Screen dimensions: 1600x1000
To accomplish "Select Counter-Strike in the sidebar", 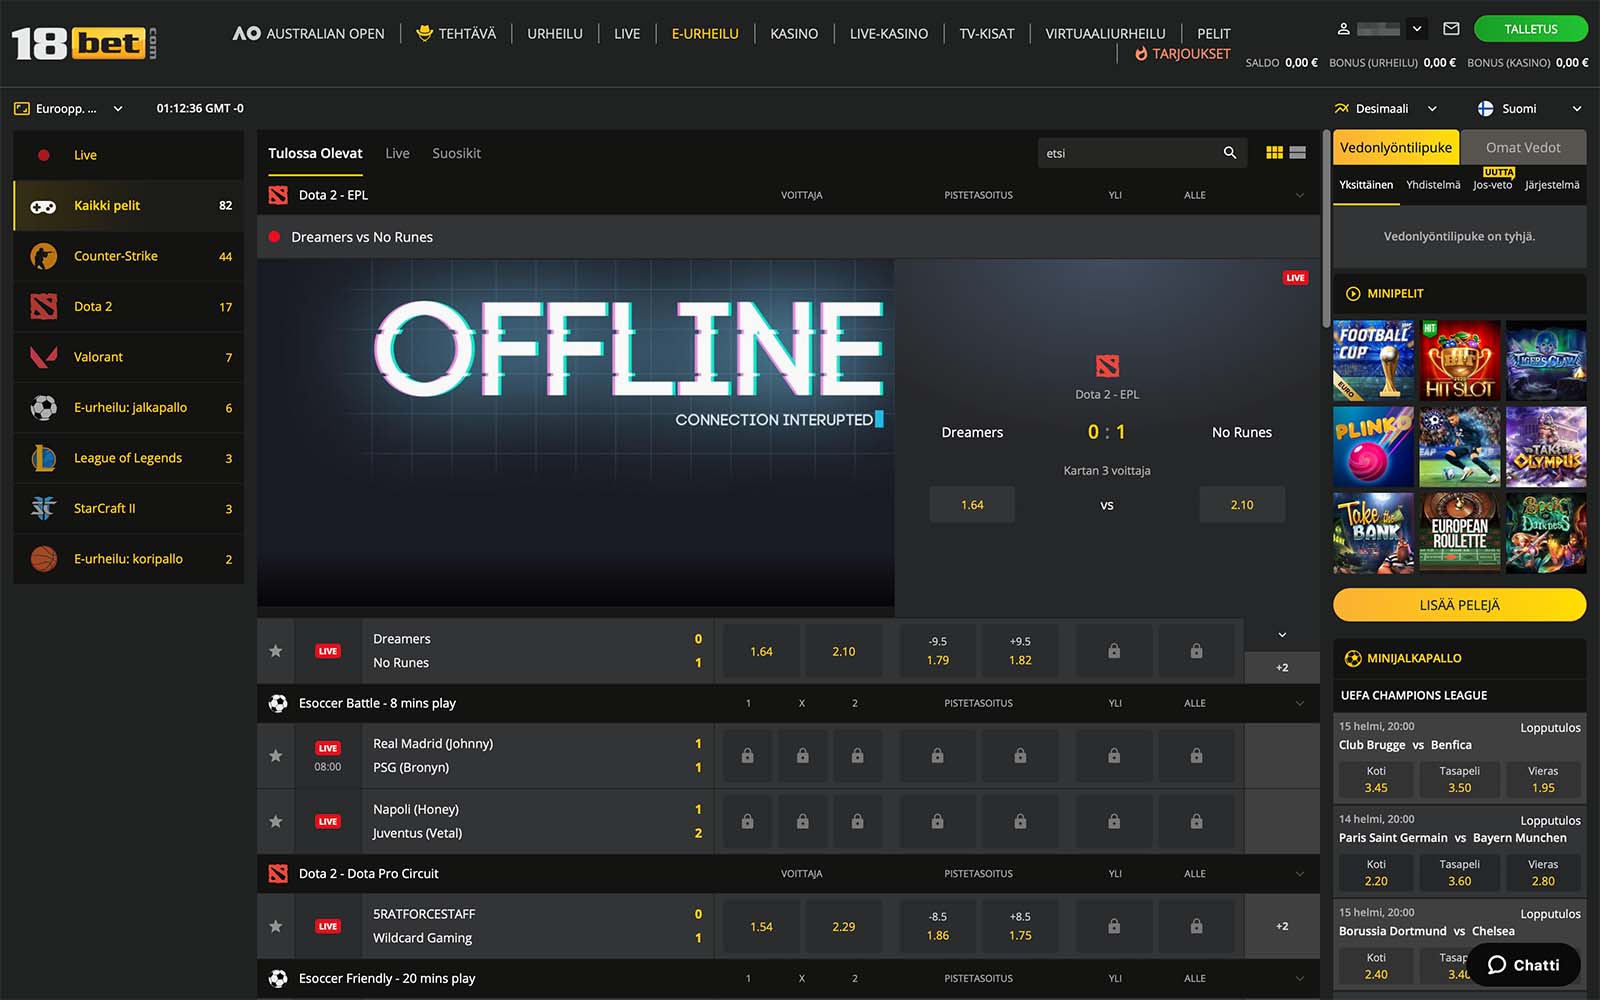I will click(116, 256).
